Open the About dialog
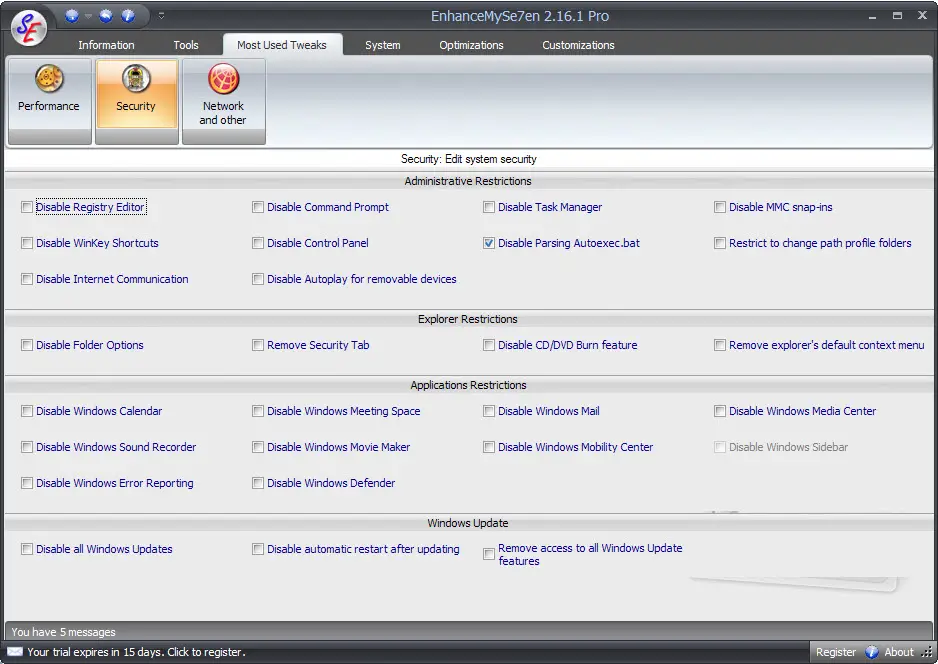 (x=890, y=652)
